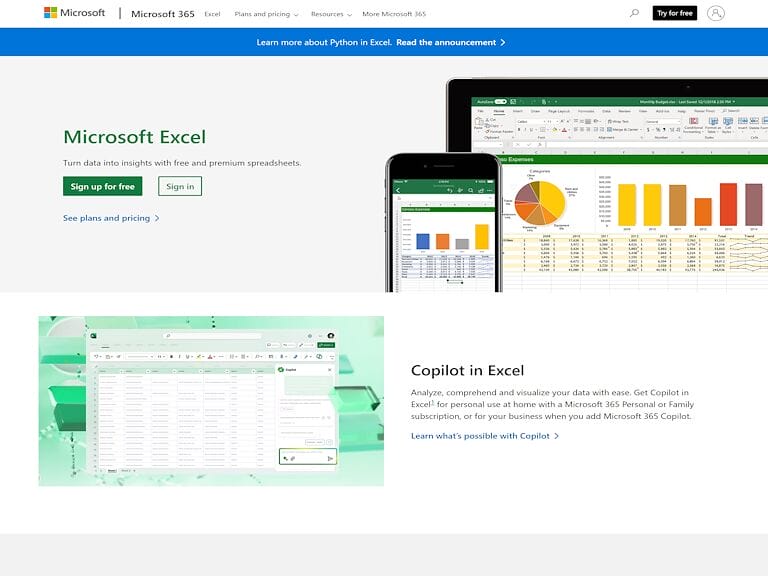The width and height of the screenshot is (768, 576).
Task: Click the Microsoft logo in the header
Action: [x=75, y=13]
